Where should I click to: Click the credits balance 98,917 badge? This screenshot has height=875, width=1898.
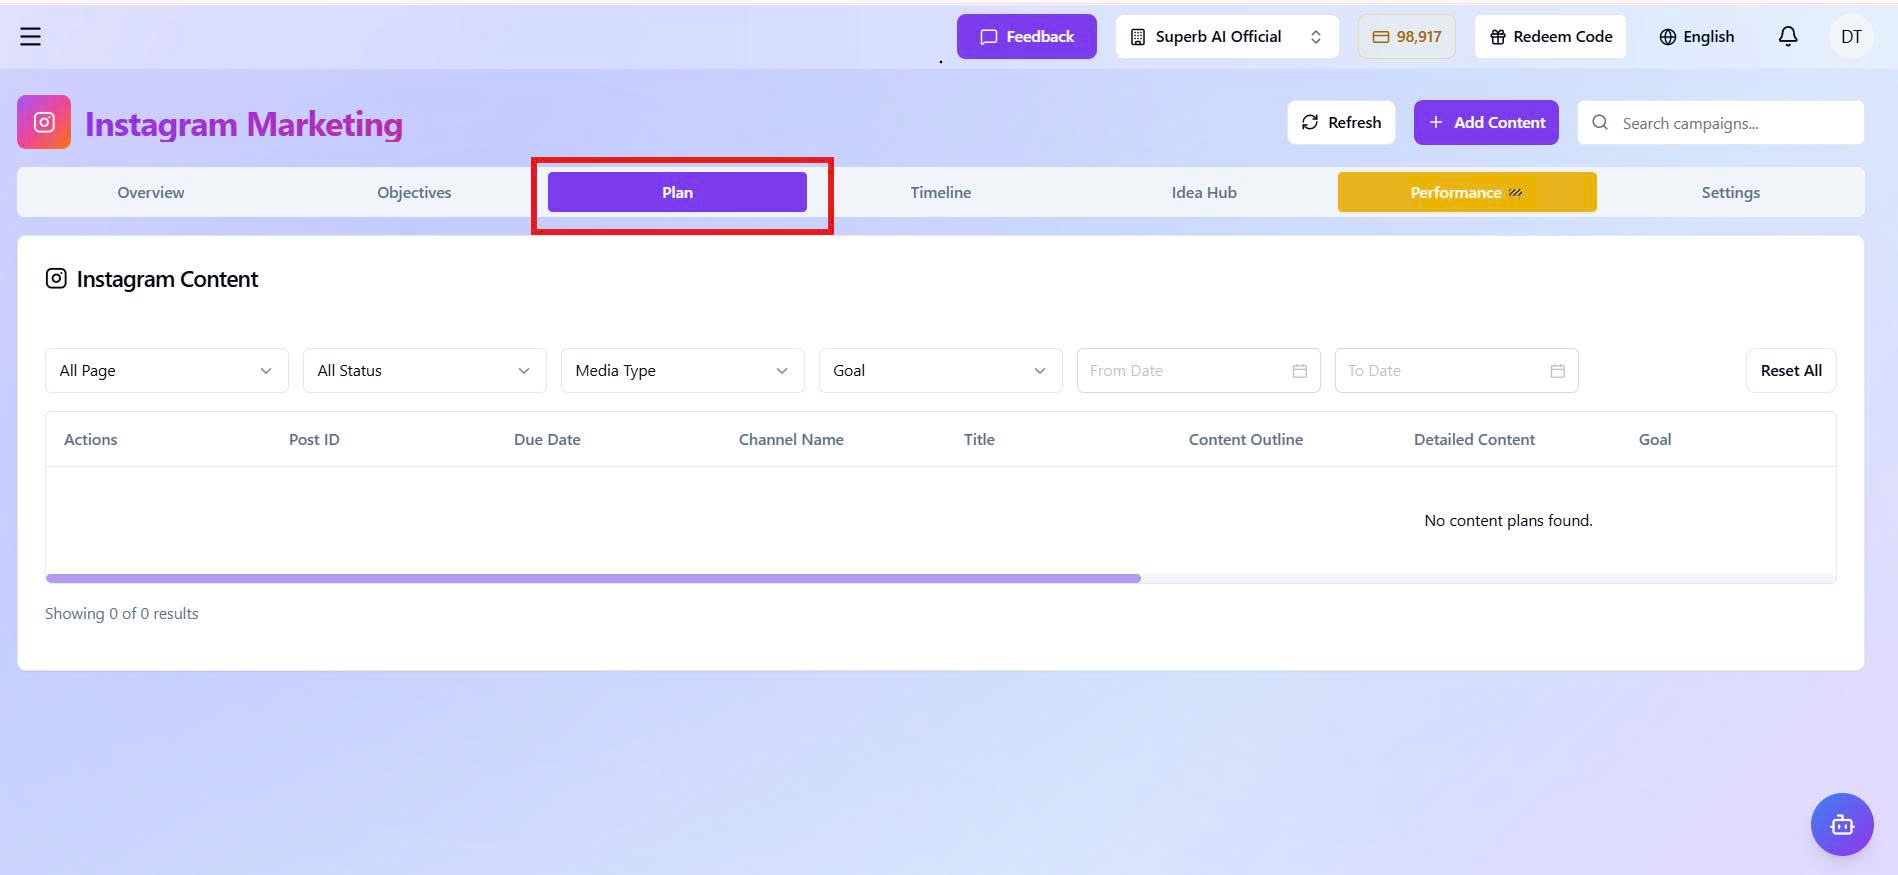1406,37
